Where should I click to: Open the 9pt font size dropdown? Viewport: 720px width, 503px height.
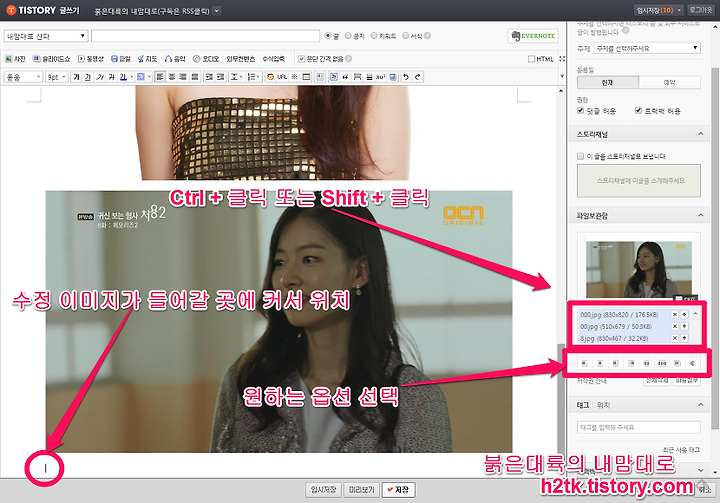tap(56, 77)
